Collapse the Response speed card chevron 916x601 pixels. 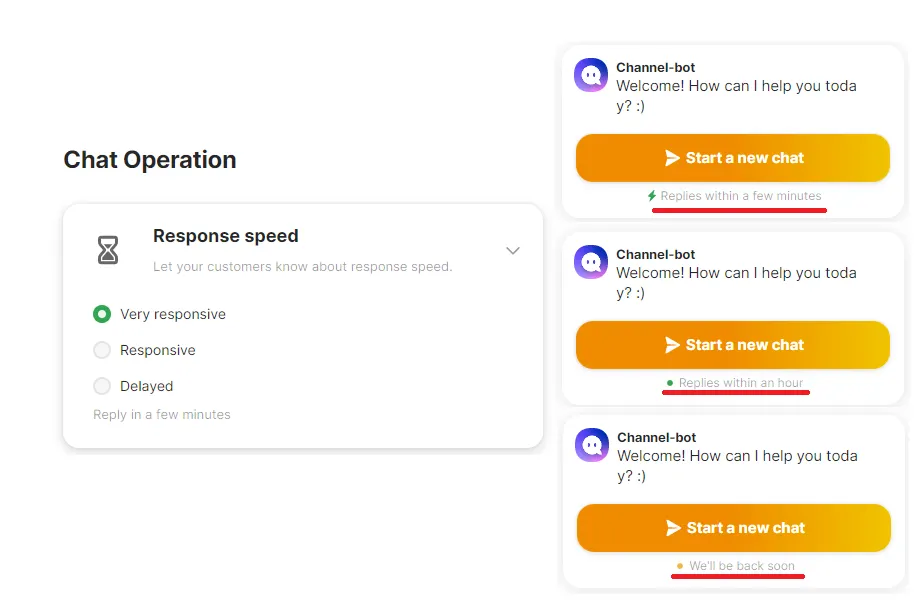513,250
